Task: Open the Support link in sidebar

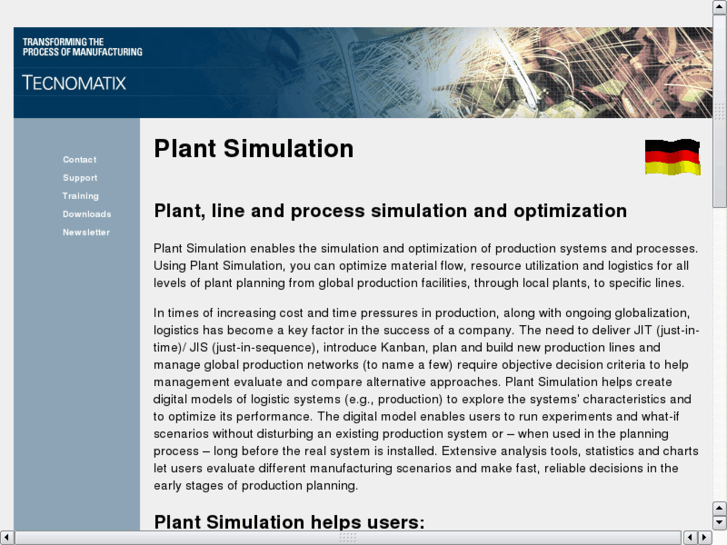Action: coord(80,178)
